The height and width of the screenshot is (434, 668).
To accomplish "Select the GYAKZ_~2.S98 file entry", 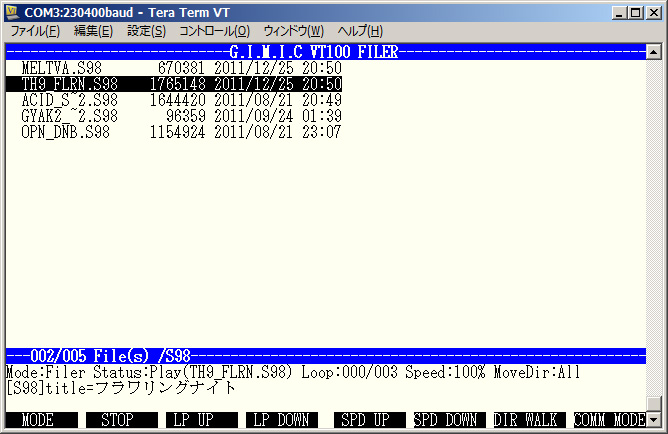I will 69,116.
